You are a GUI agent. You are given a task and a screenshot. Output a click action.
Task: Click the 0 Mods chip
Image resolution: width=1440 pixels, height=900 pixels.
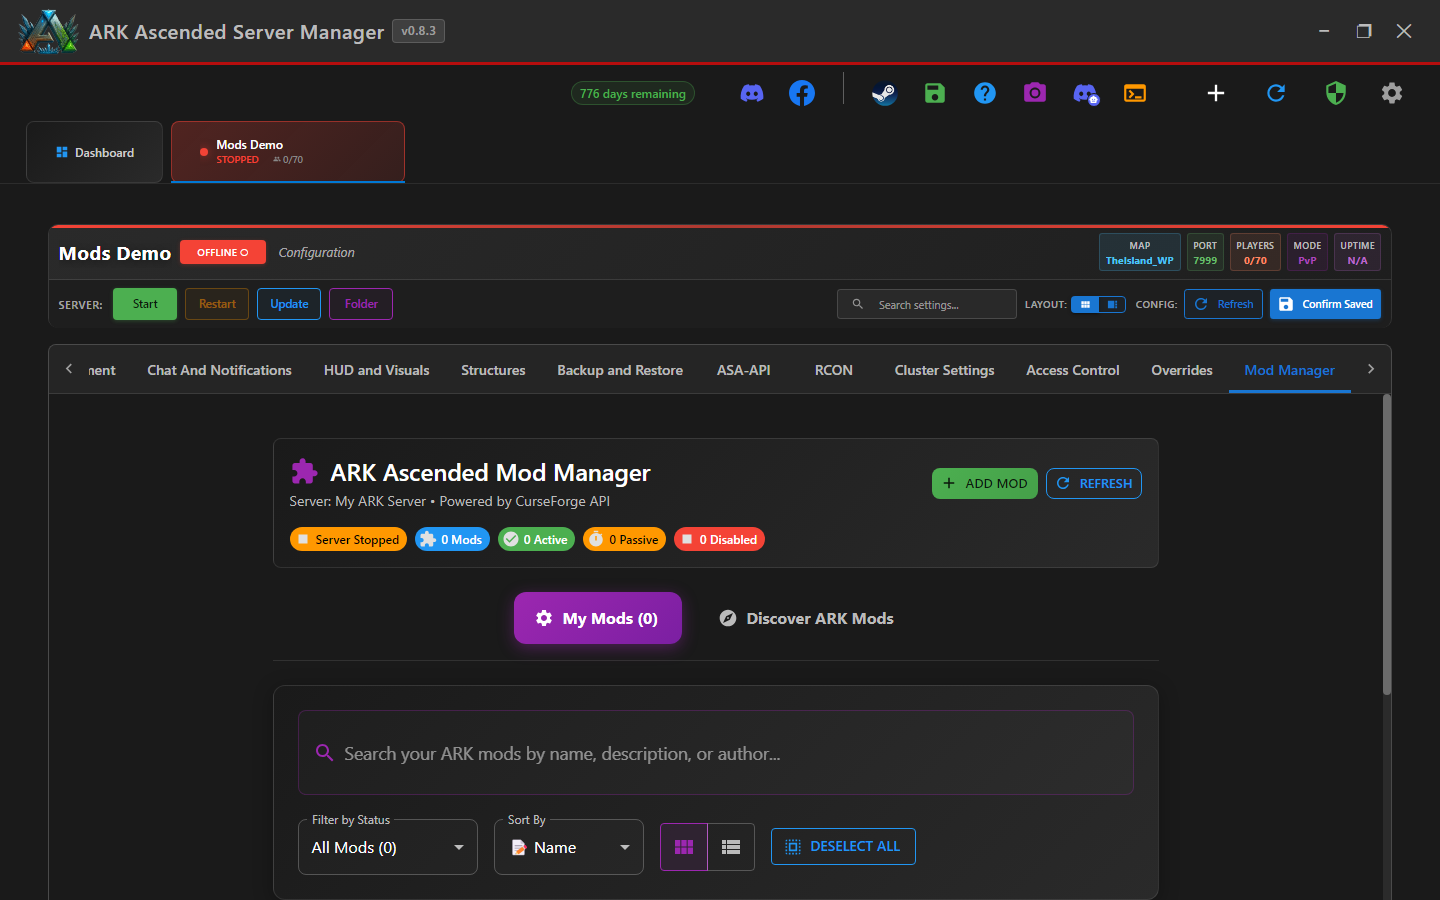[452, 539]
